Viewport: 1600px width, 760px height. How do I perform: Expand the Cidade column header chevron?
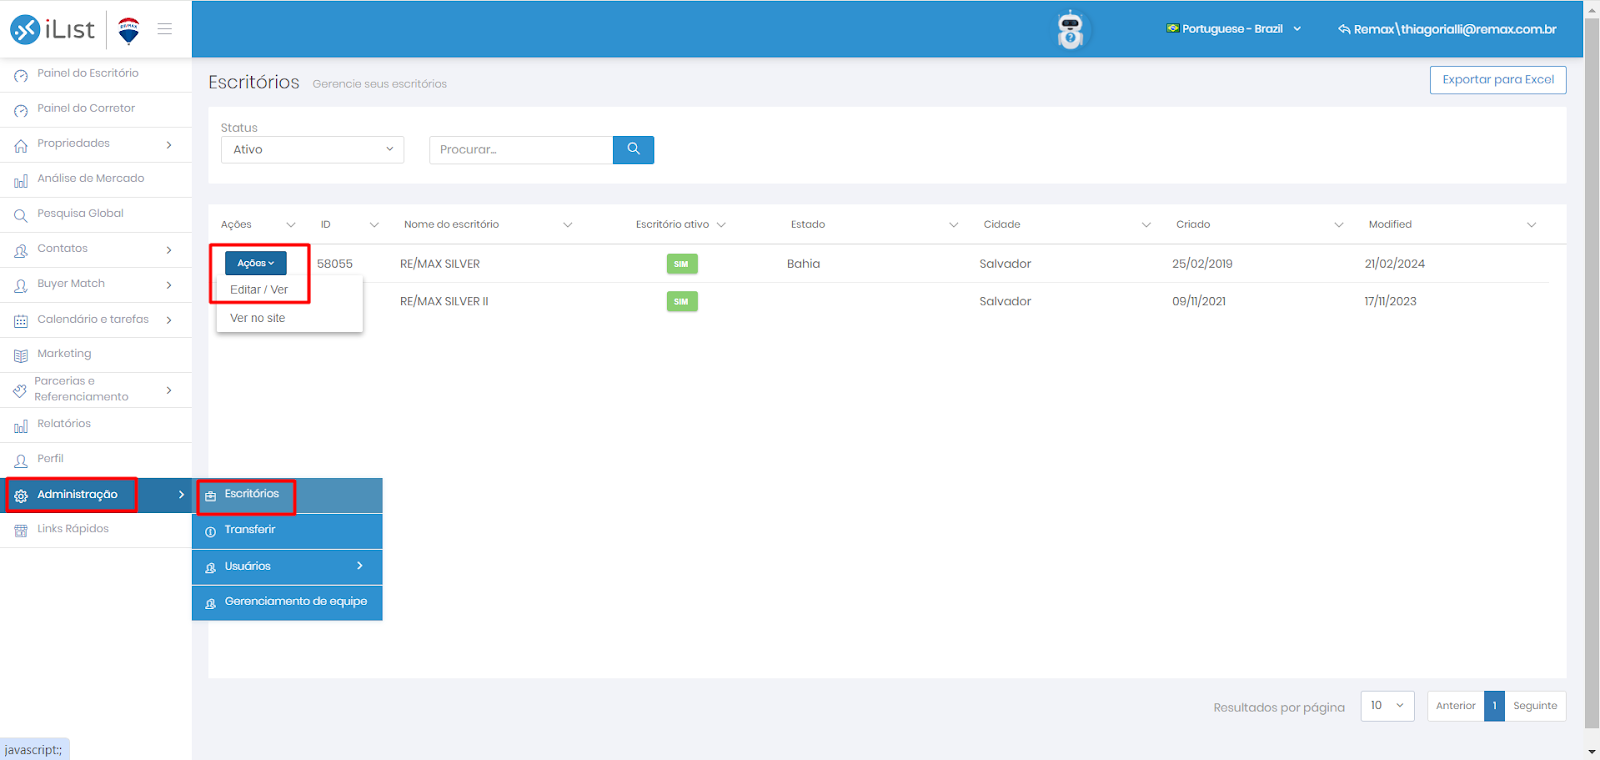(1146, 225)
